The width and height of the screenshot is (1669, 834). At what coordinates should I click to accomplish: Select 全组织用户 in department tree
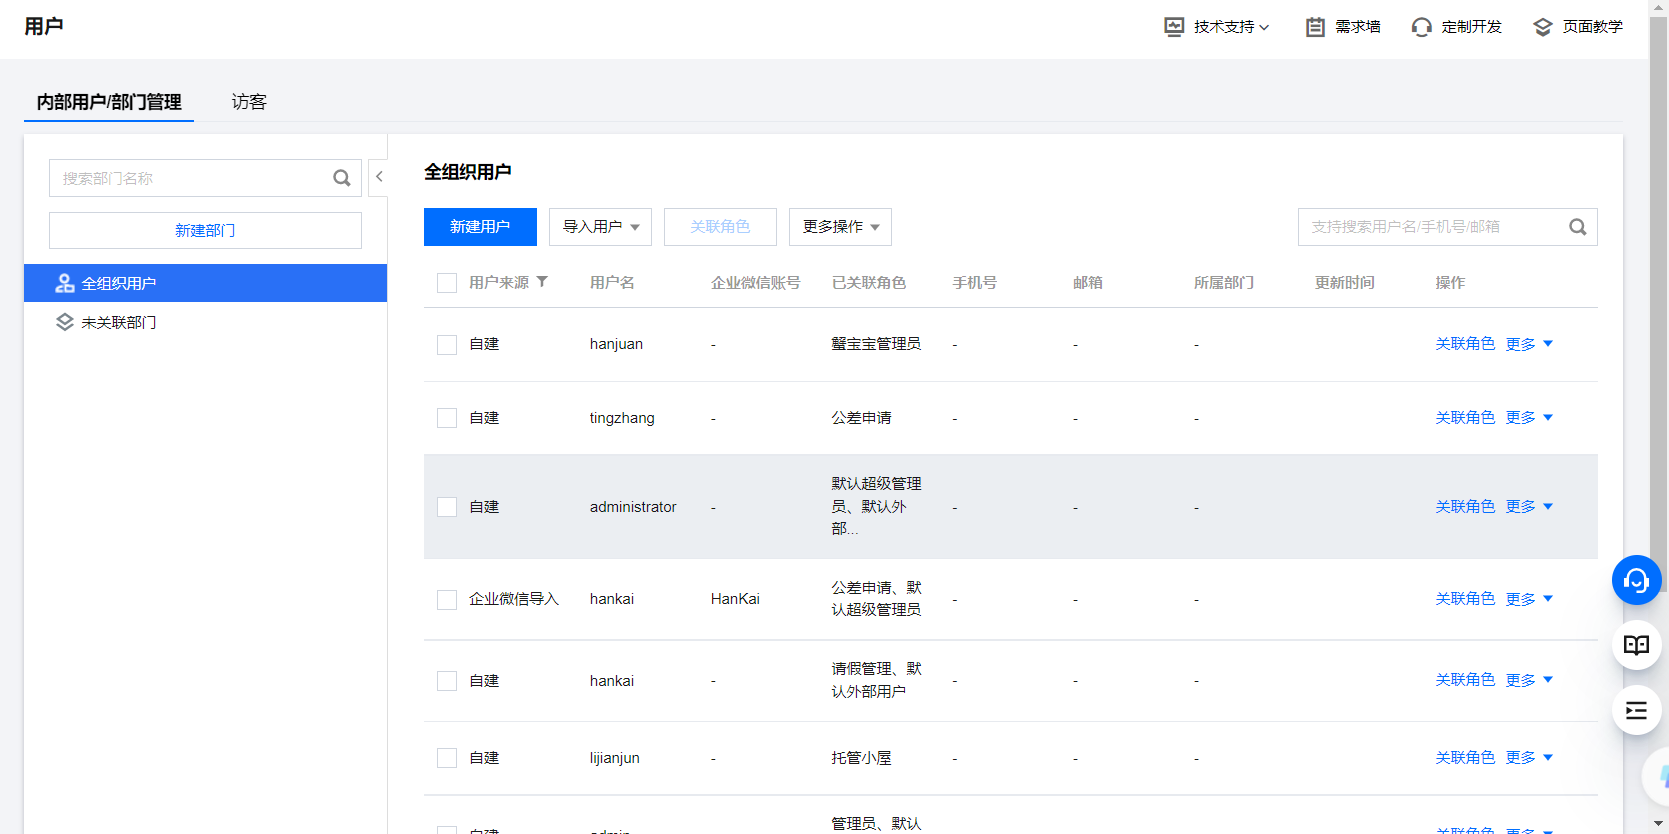click(205, 283)
